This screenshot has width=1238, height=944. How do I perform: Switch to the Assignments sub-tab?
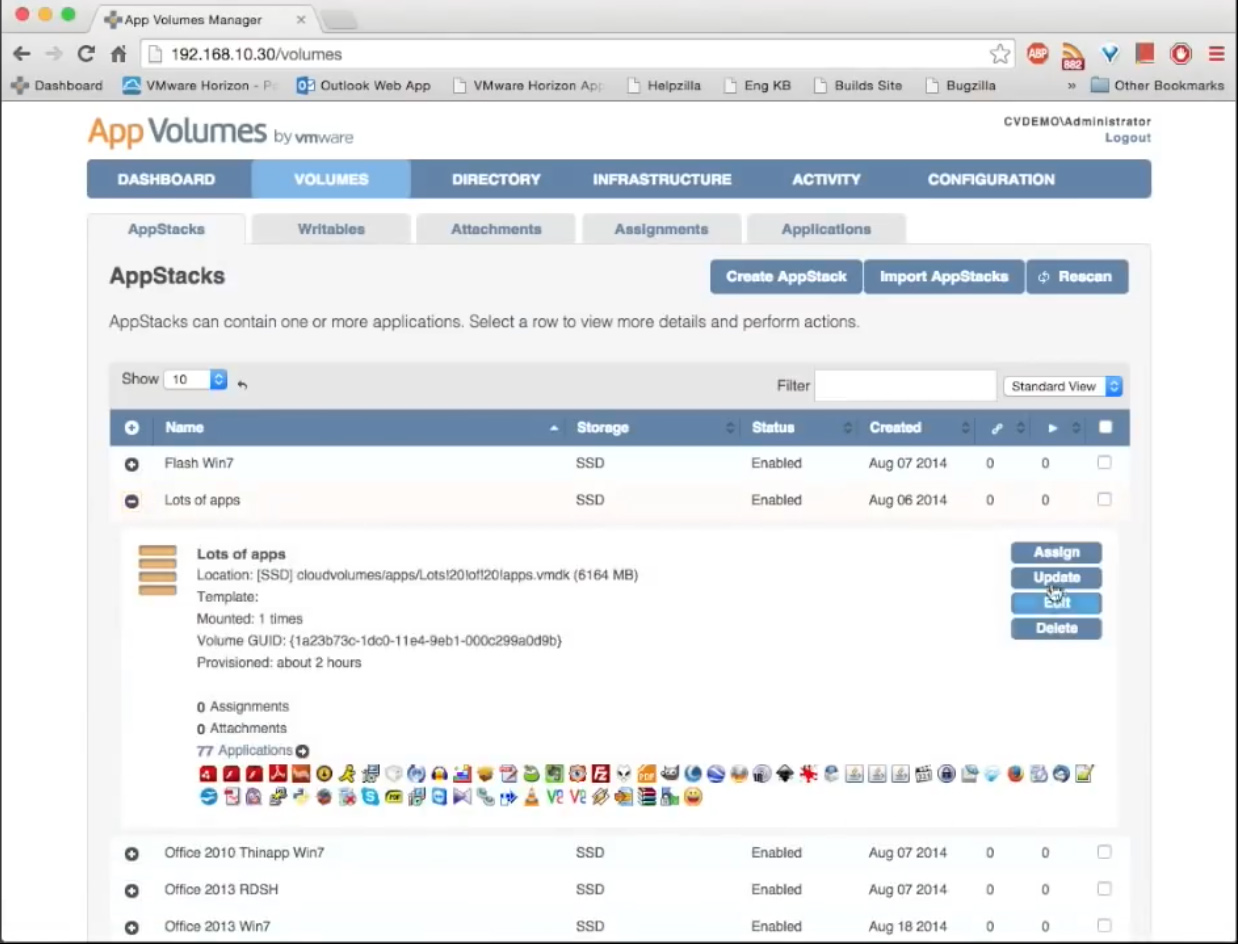coord(661,229)
